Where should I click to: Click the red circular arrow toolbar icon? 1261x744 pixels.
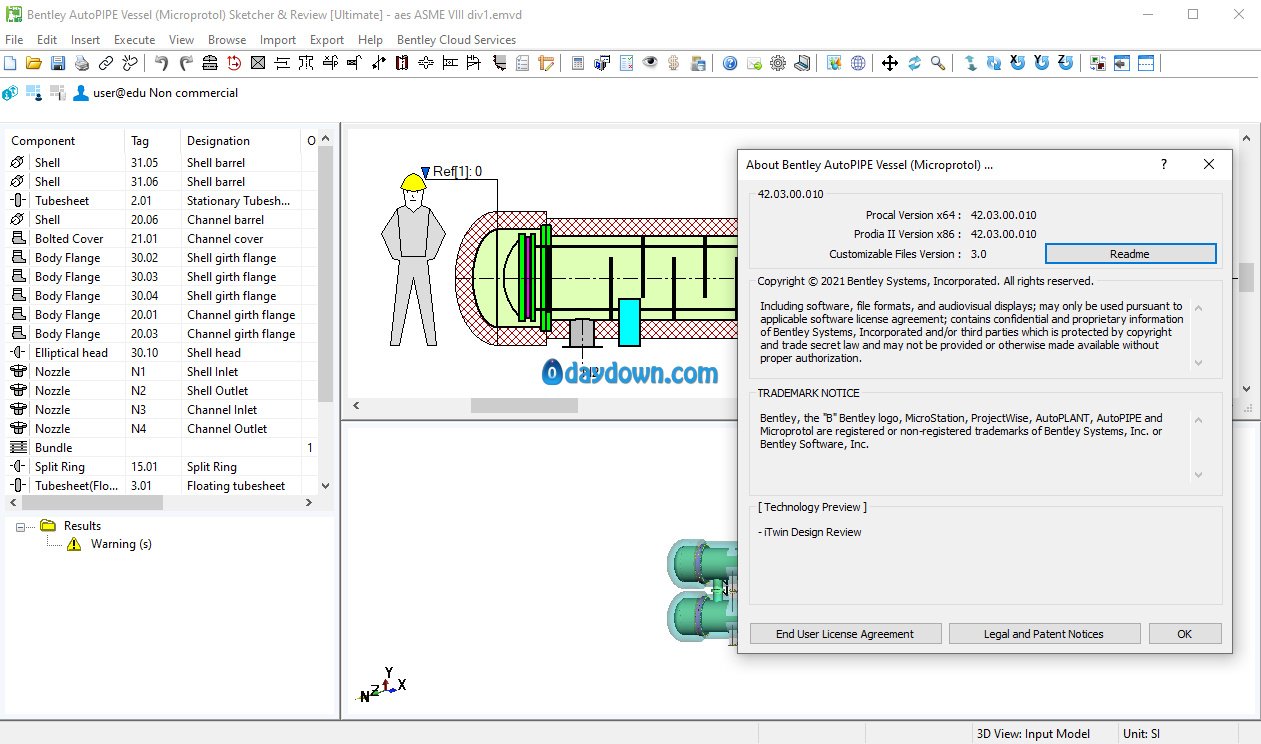(234, 63)
